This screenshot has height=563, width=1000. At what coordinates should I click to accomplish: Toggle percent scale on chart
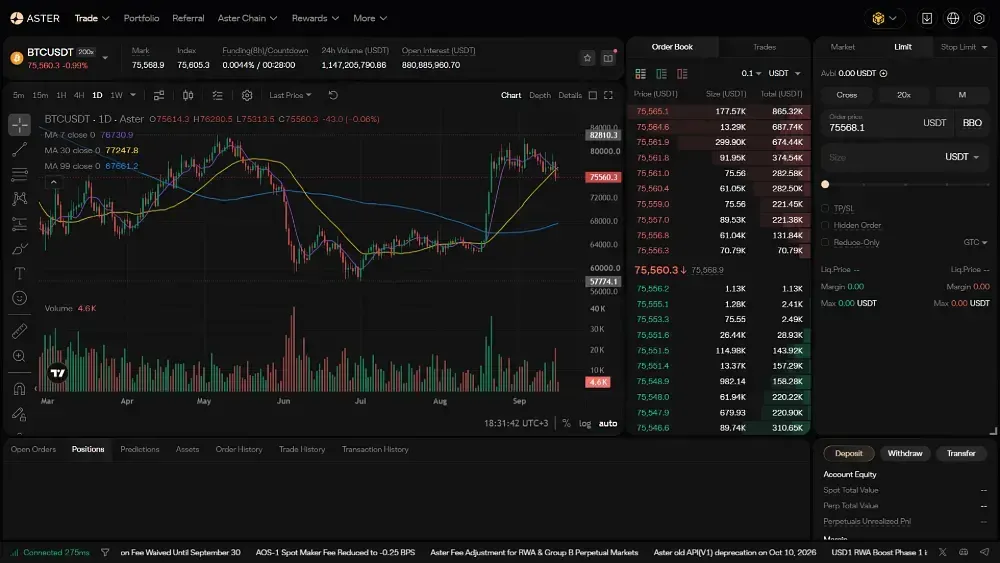pyautogui.click(x=566, y=423)
